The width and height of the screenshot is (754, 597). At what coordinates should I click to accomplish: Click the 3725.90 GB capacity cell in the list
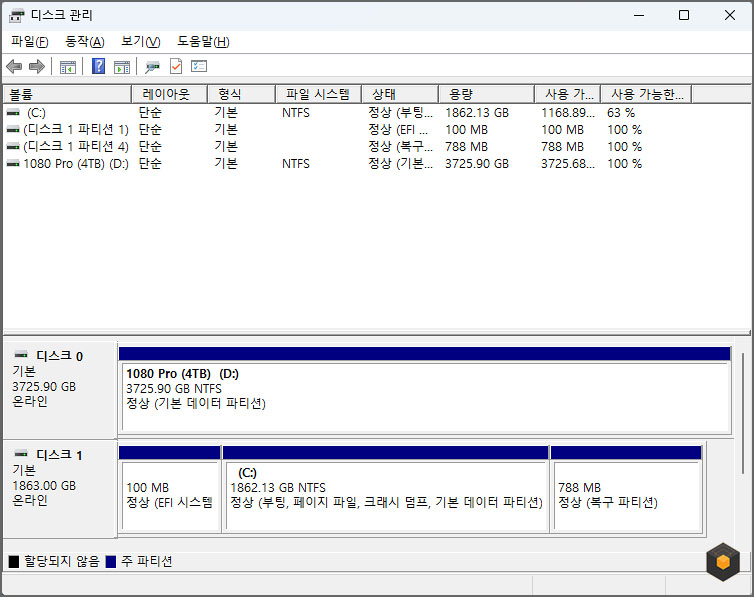point(477,164)
